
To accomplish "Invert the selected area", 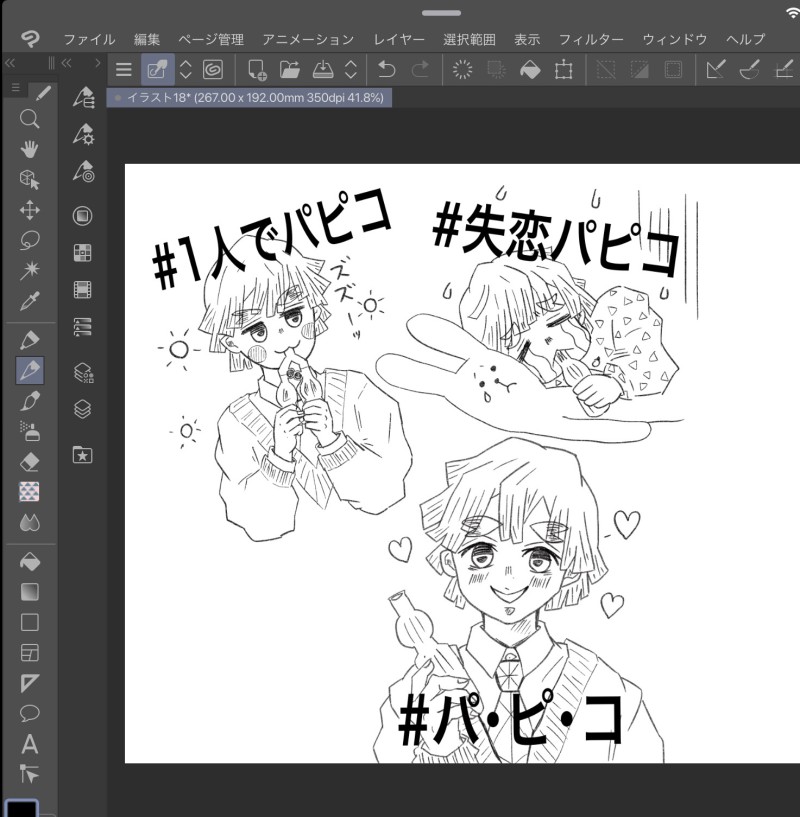I will point(639,69).
